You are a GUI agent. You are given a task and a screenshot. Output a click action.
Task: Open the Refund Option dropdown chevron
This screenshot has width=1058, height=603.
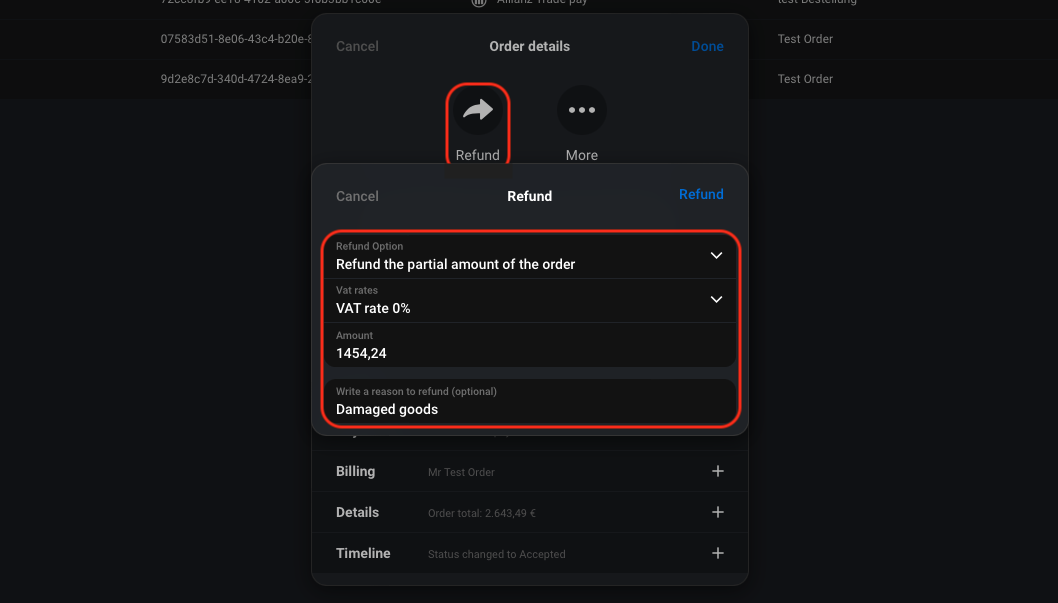716,256
